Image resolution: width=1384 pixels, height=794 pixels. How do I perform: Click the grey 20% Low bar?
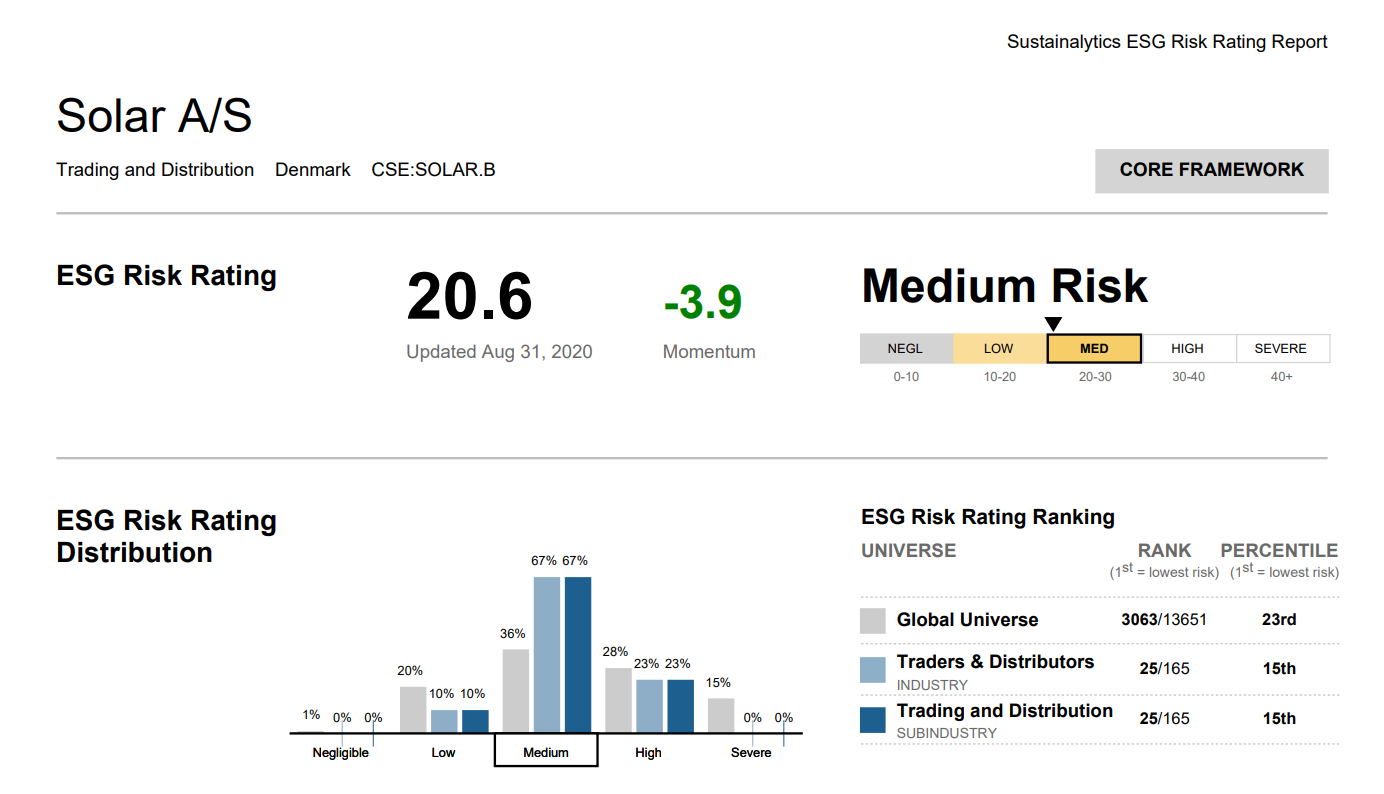pos(413,709)
